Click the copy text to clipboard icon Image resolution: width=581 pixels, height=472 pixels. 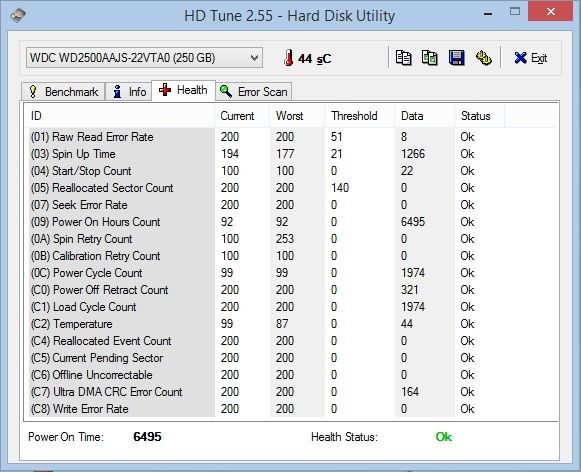click(x=403, y=58)
